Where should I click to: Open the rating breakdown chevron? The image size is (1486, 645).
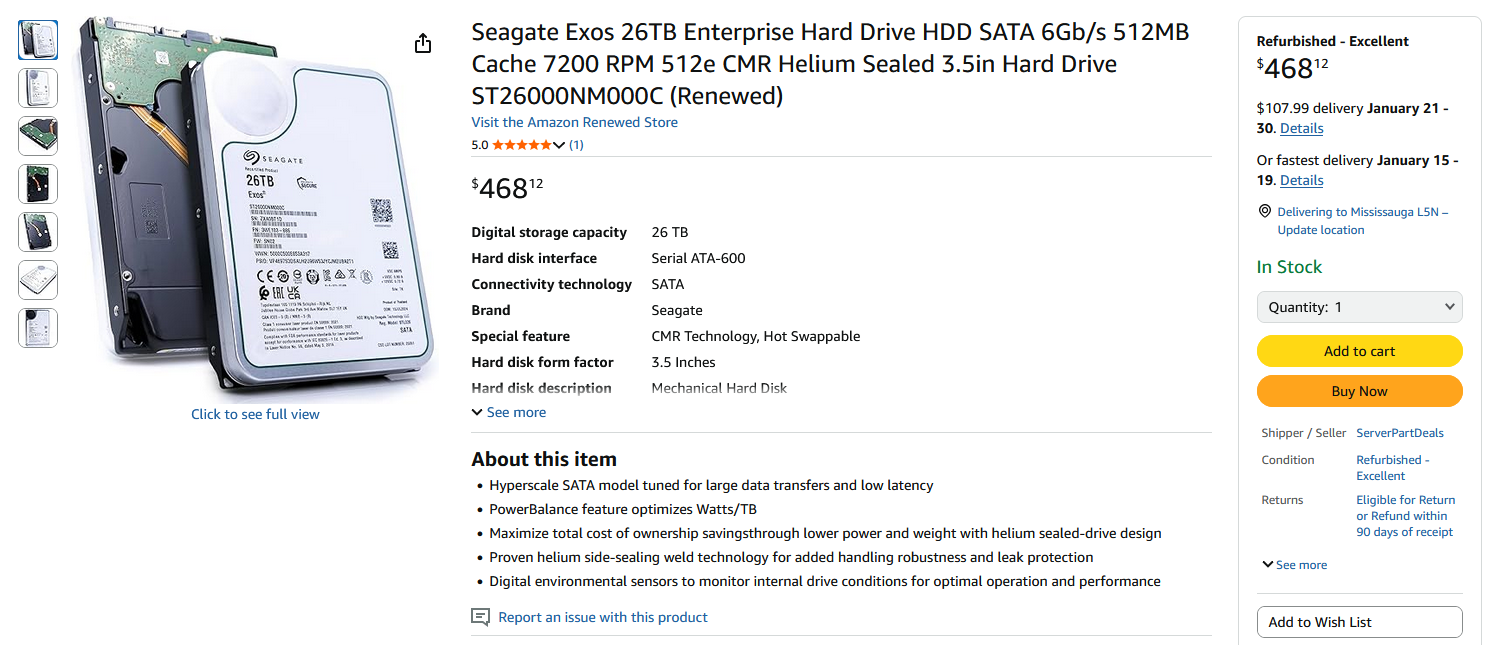coord(559,145)
